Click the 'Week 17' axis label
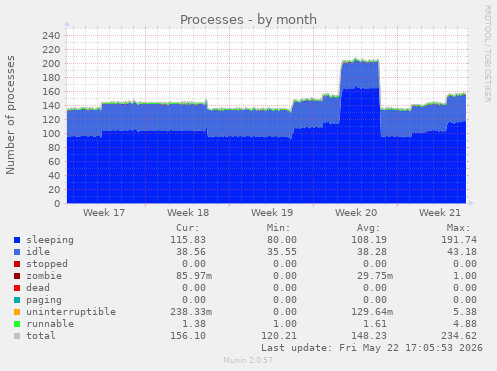Screen dimensions: 497x371 click(x=104, y=213)
